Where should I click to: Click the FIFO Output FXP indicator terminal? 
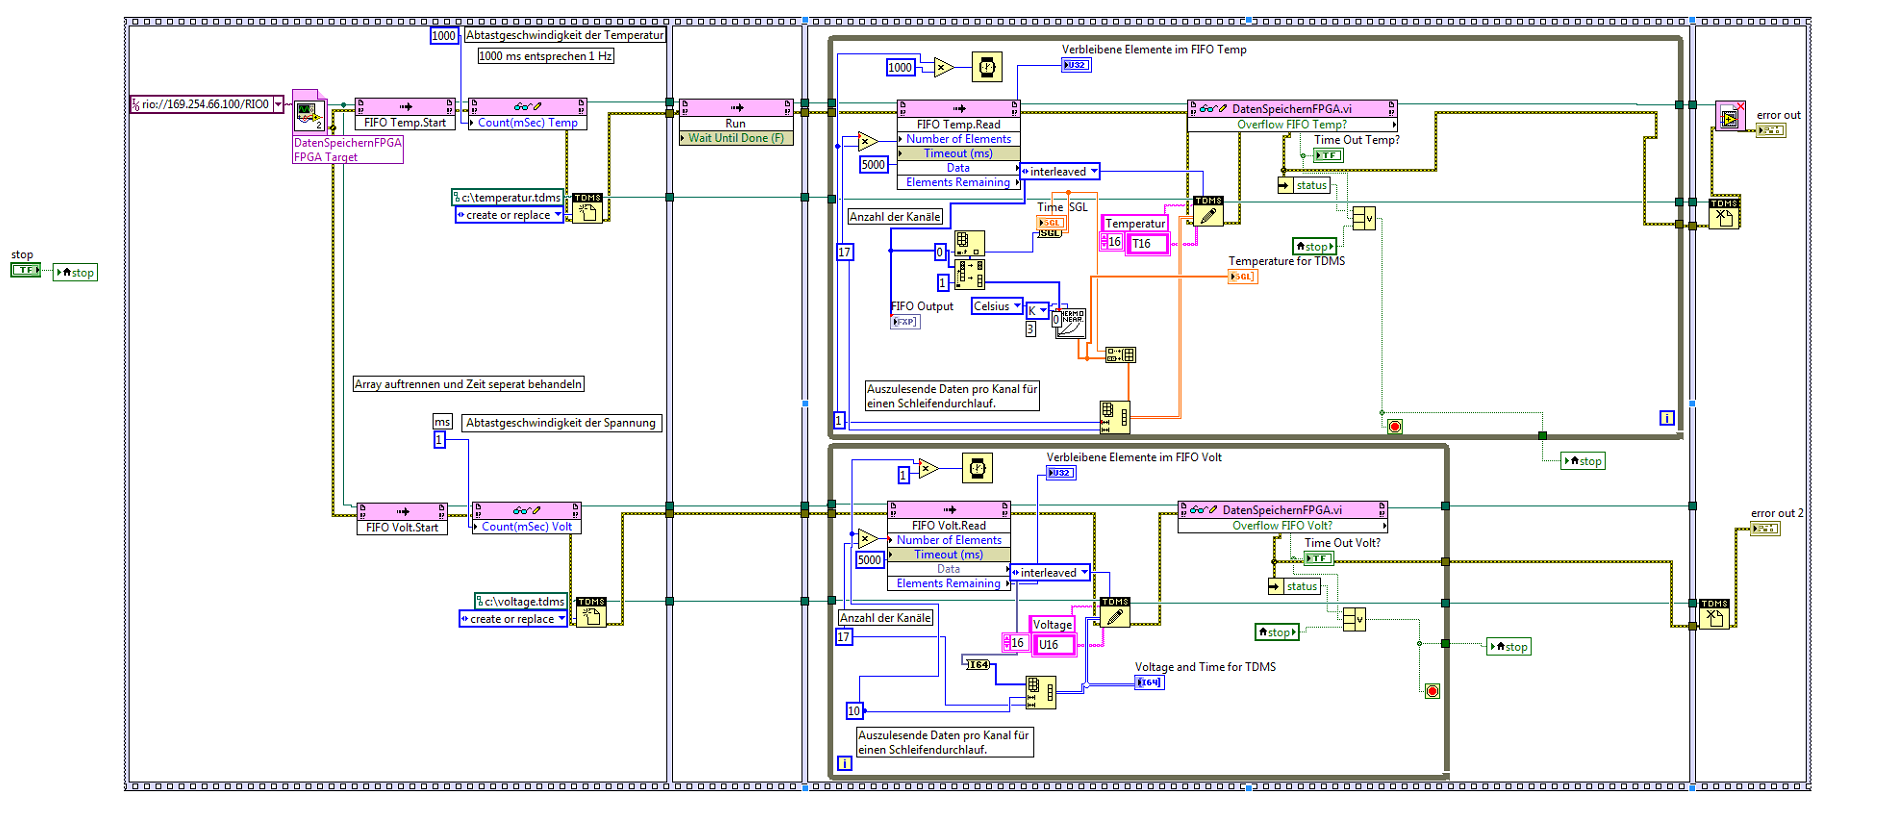click(x=904, y=321)
